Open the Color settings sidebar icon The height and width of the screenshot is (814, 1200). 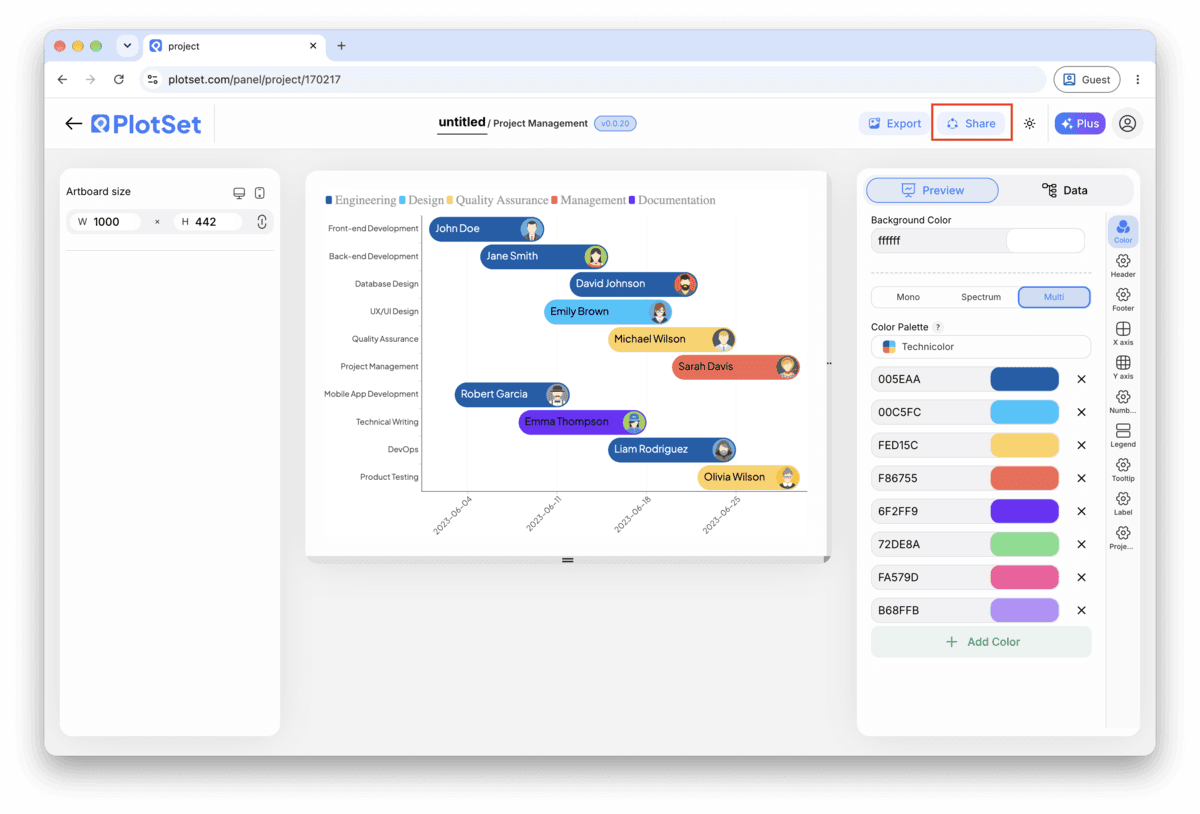click(x=1123, y=232)
